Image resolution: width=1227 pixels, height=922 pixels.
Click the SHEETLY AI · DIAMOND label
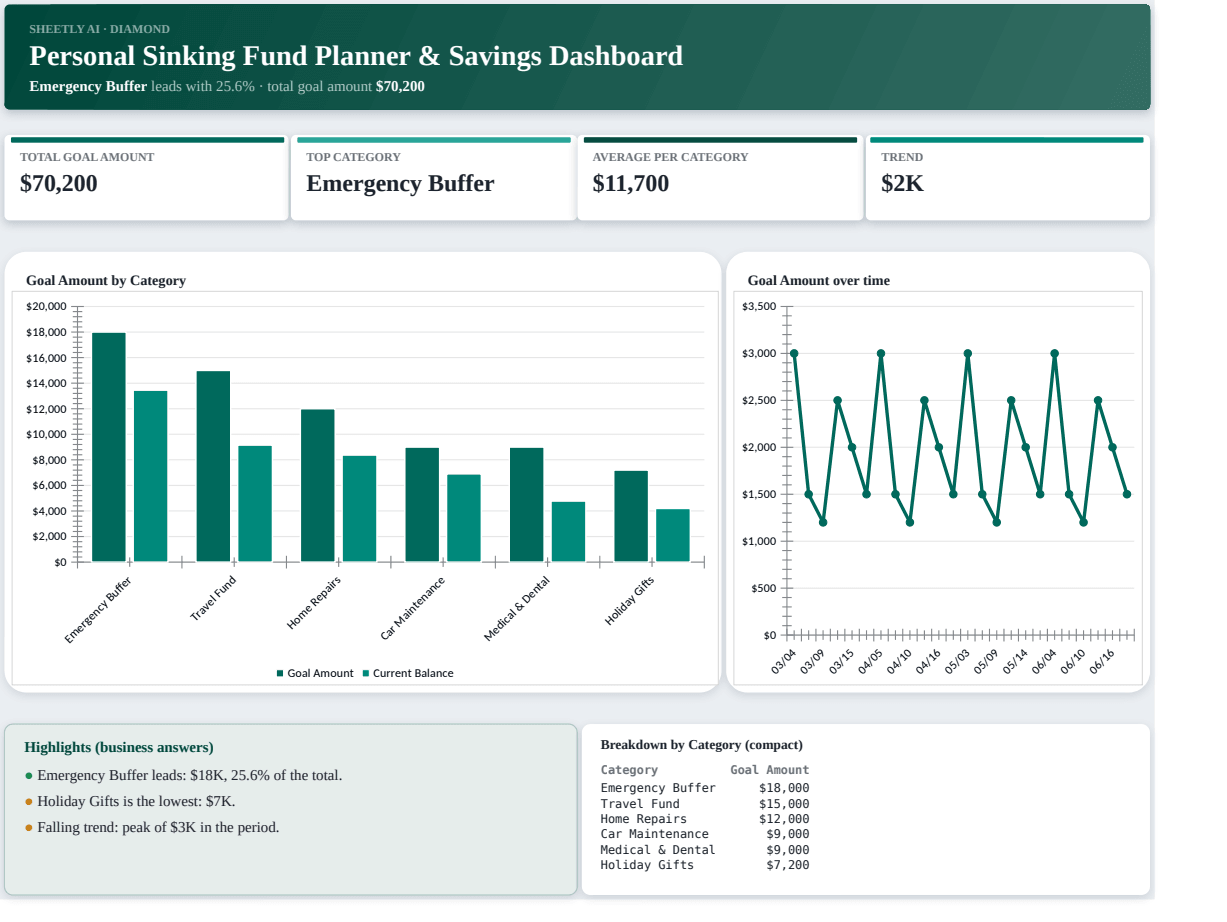(99, 29)
